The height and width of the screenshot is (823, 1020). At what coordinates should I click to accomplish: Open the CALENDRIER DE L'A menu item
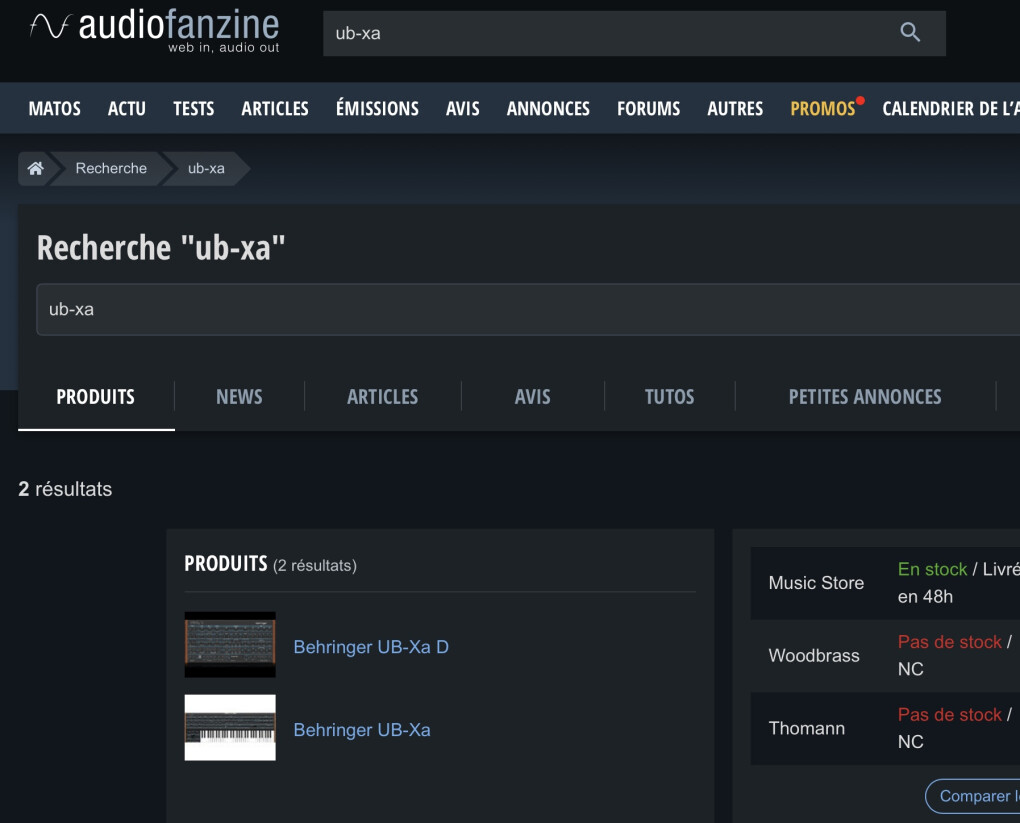[x=950, y=109]
